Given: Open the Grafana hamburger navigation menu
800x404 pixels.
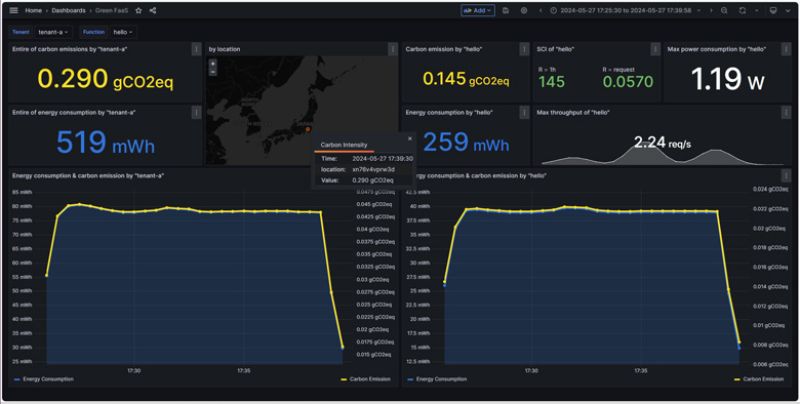Looking at the screenshot, I should [13, 10].
